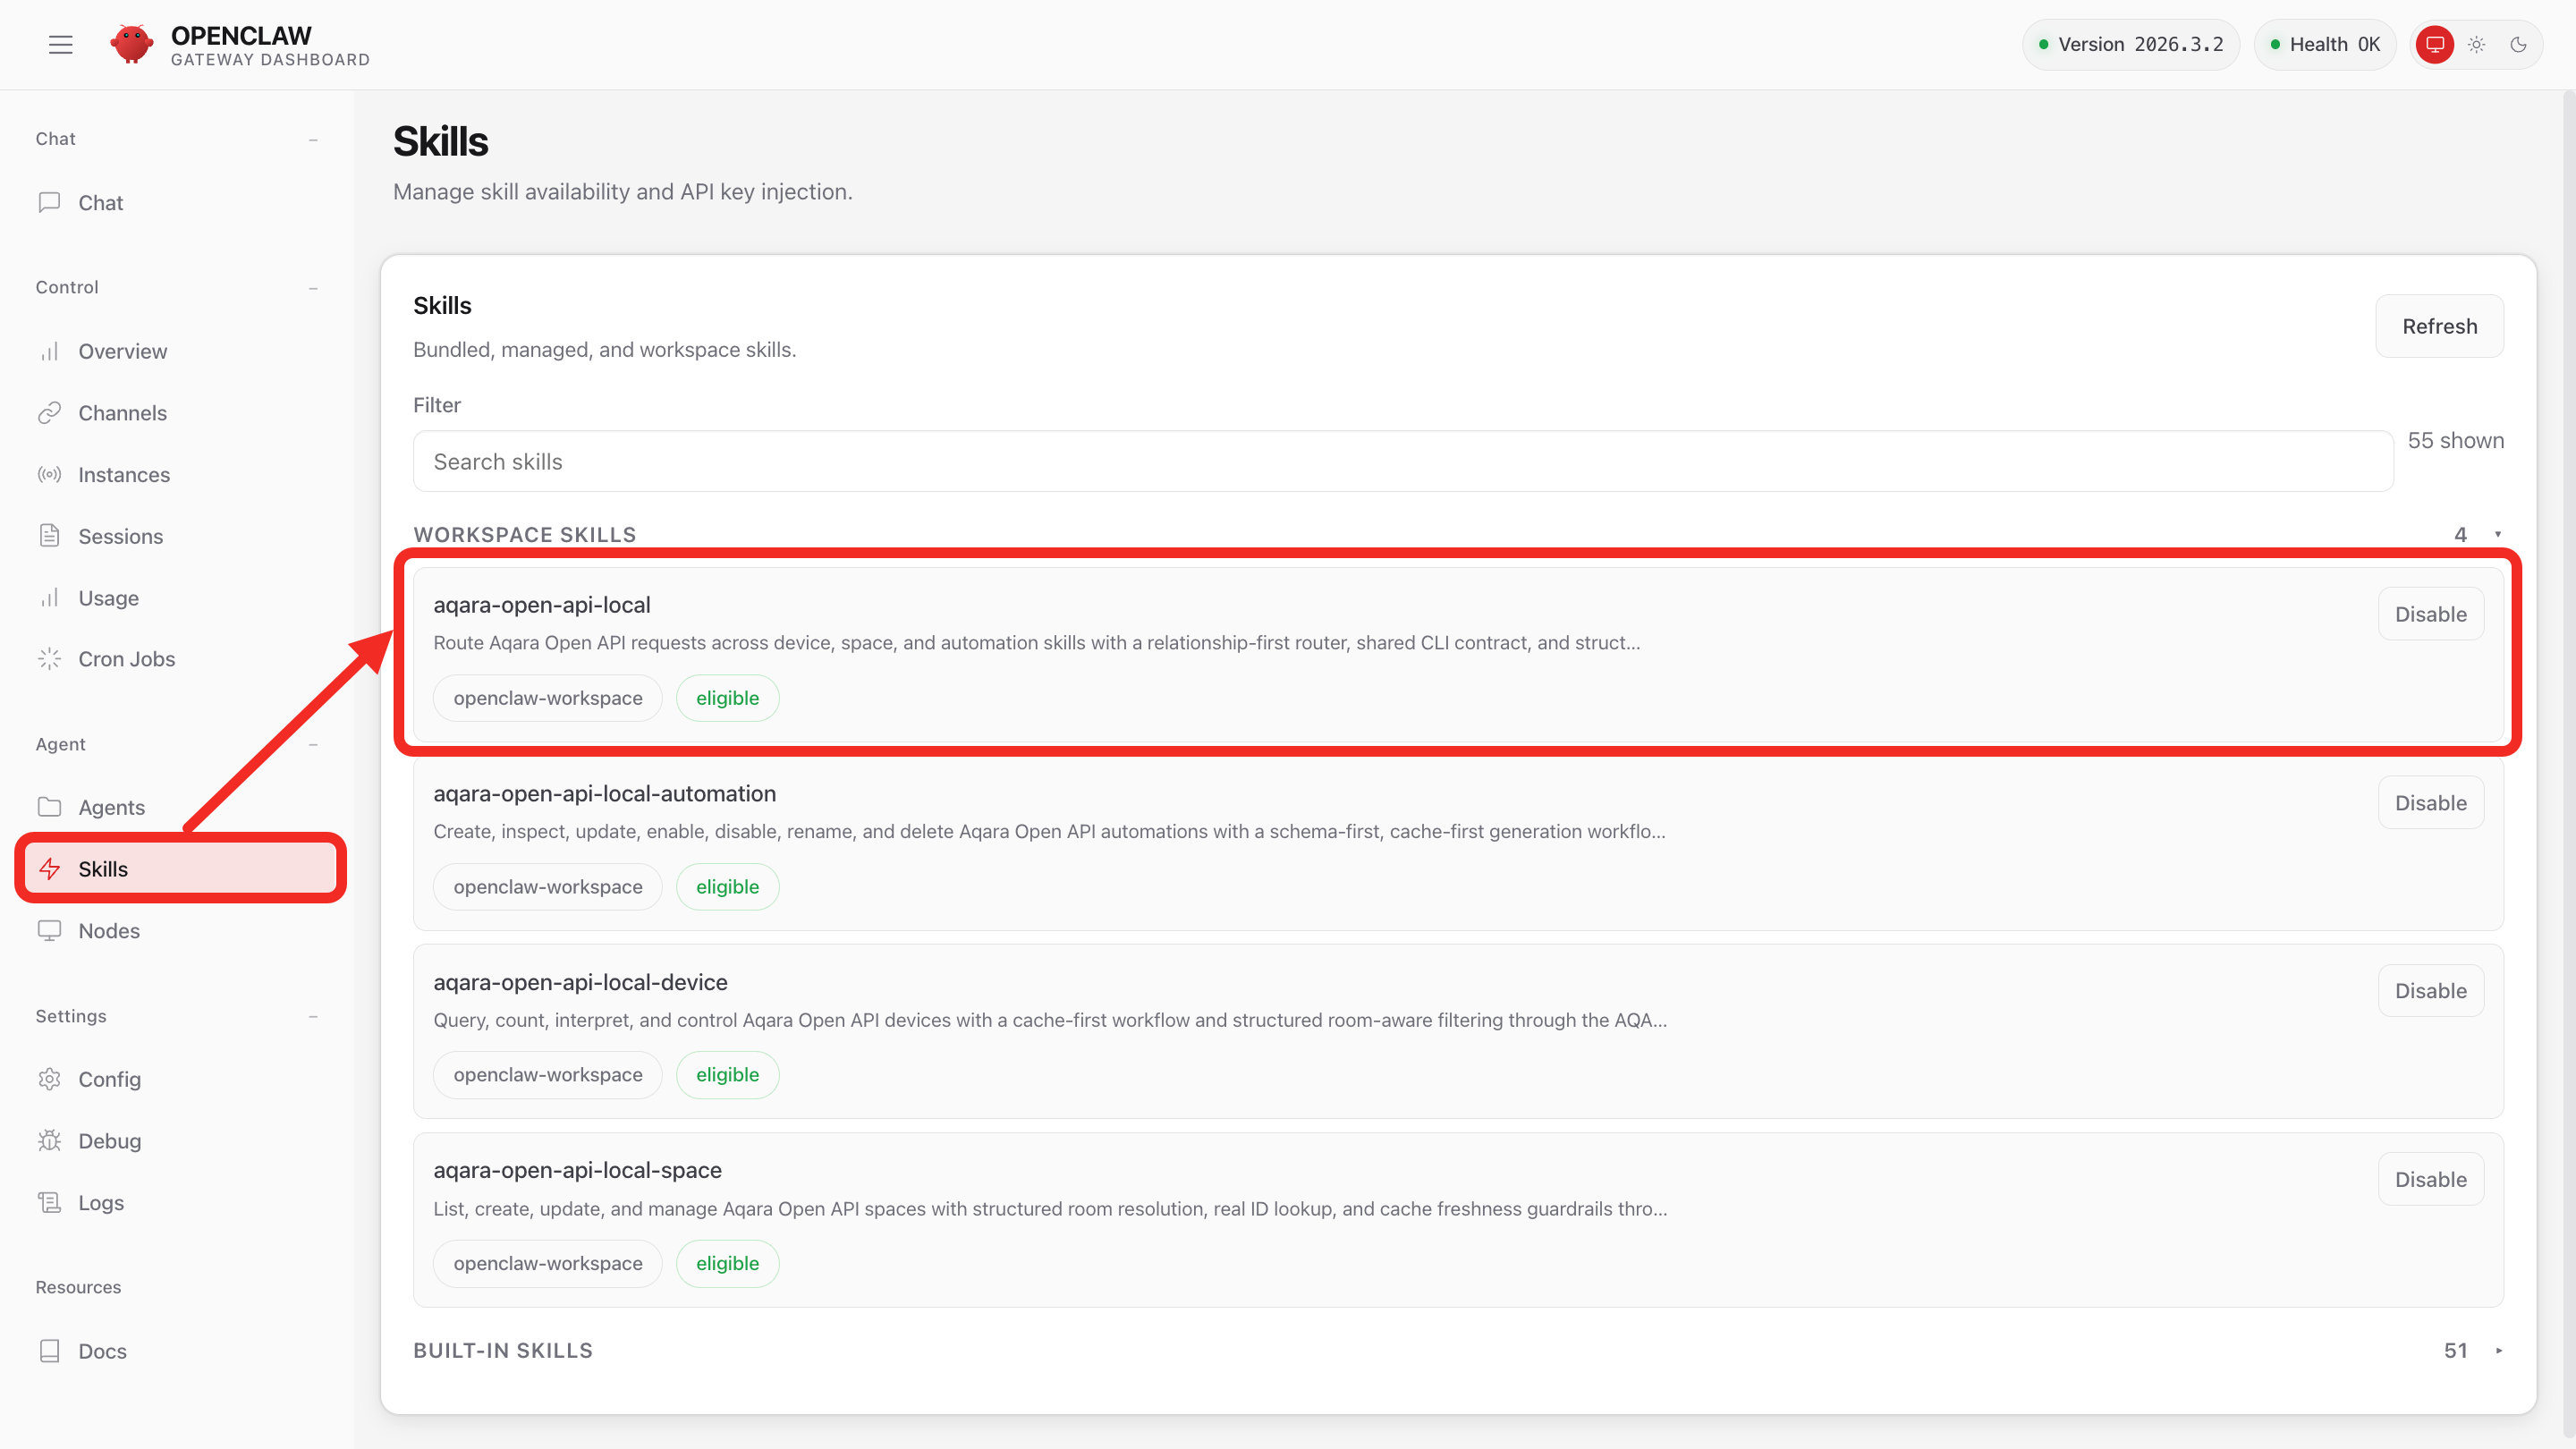The height and width of the screenshot is (1449, 2576).
Task: Open the Nodes page
Action: (x=180, y=930)
